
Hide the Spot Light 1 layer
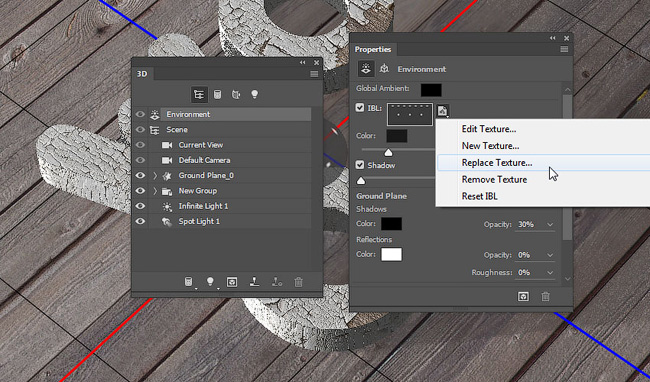click(x=140, y=221)
